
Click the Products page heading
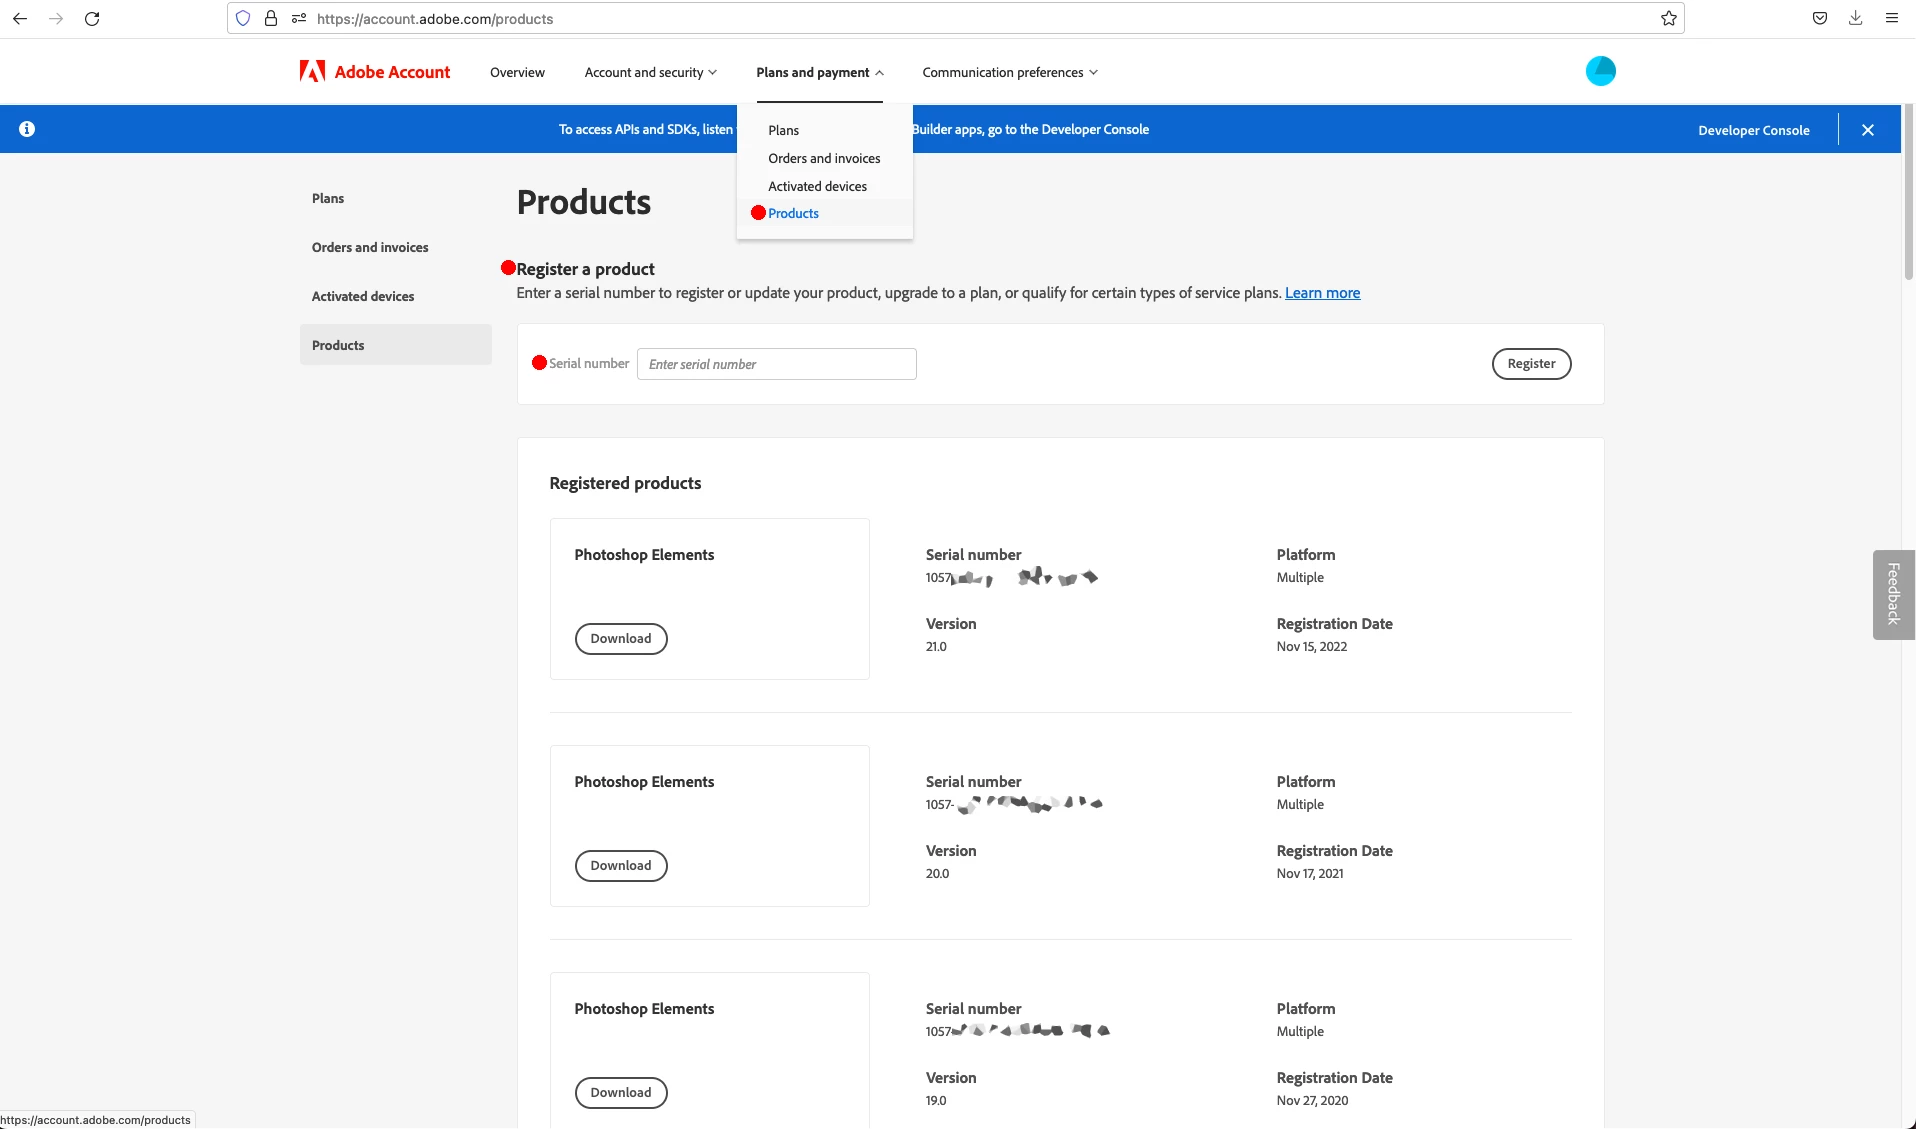[584, 202]
